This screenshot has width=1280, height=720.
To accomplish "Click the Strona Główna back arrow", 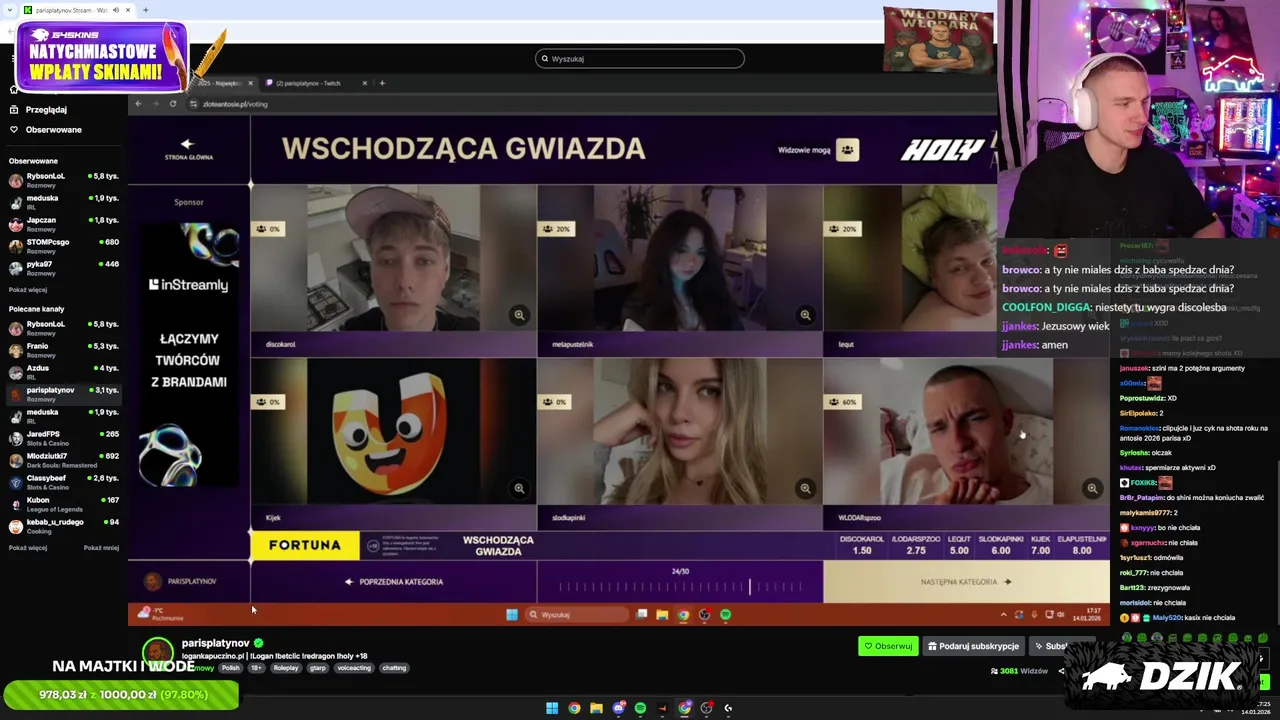I will (x=187, y=149).
